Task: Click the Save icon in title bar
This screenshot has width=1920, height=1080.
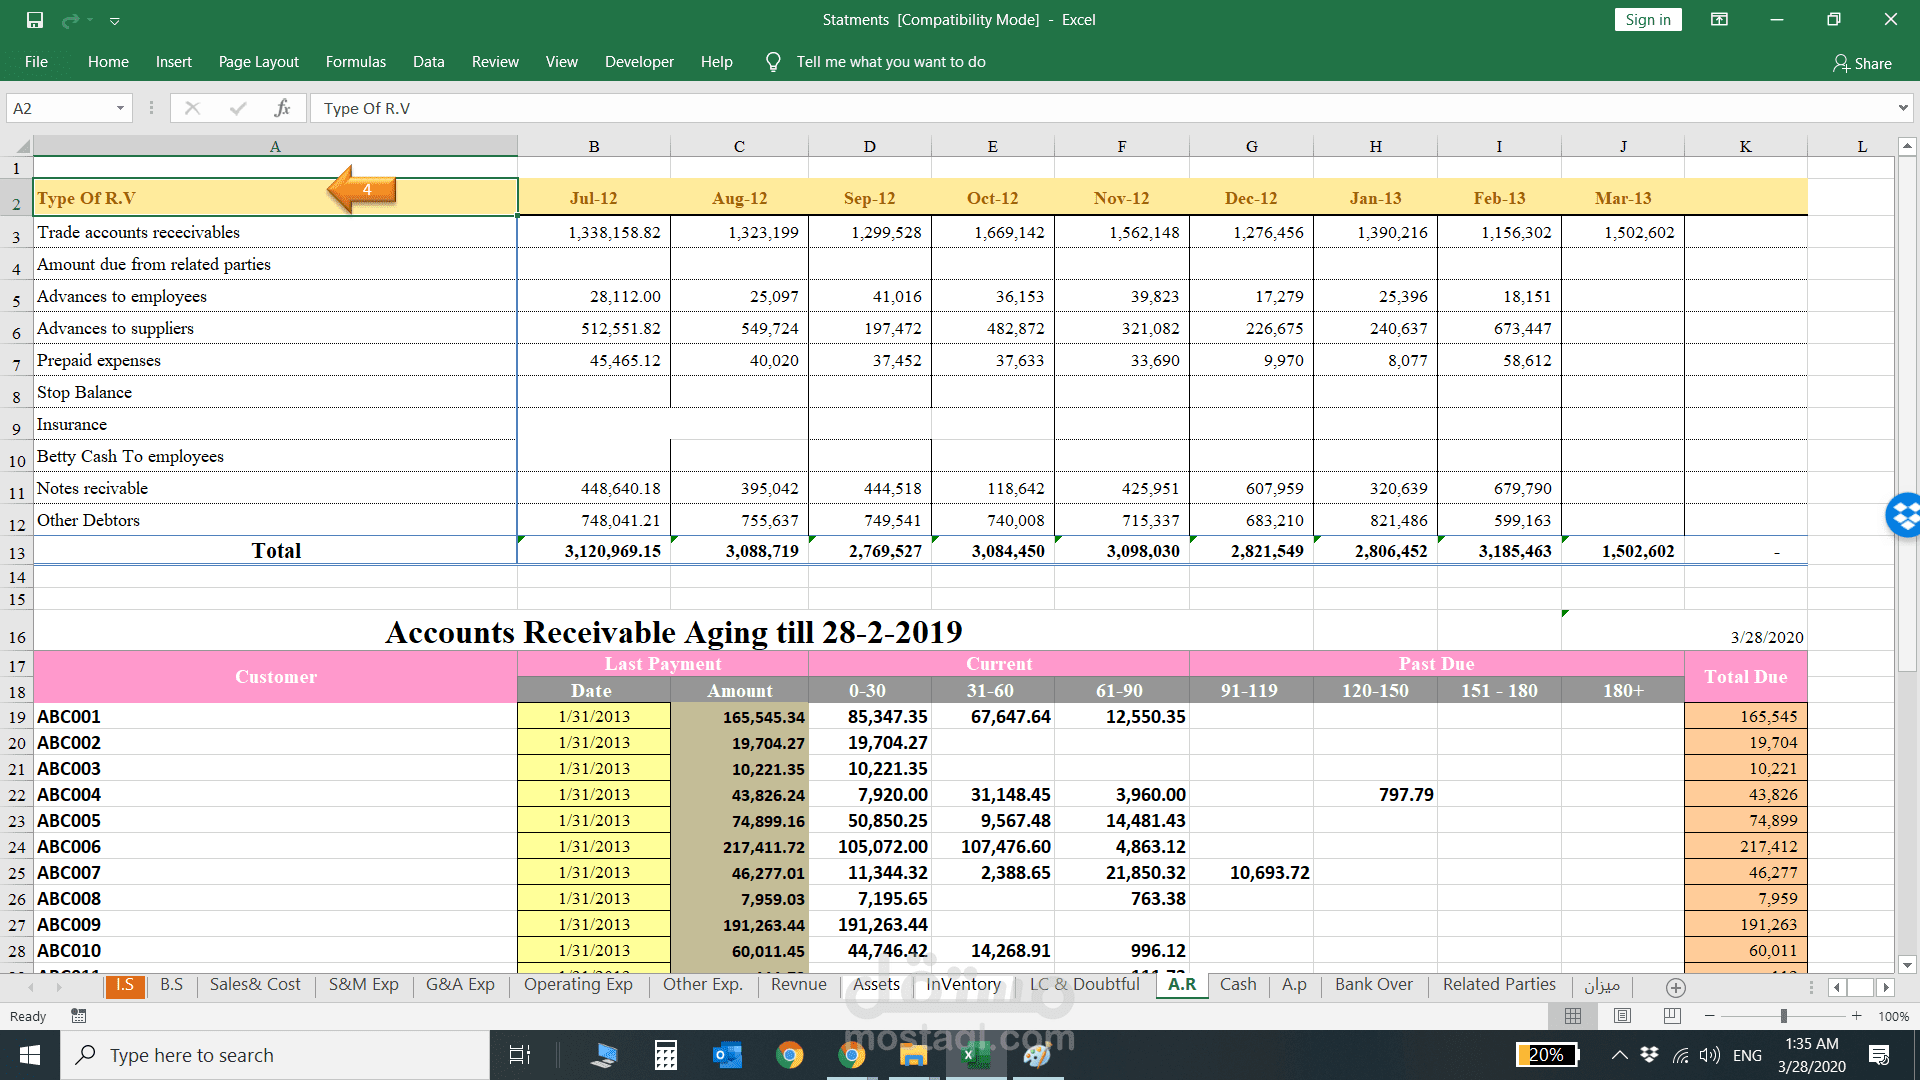Action: coord(35,20)
